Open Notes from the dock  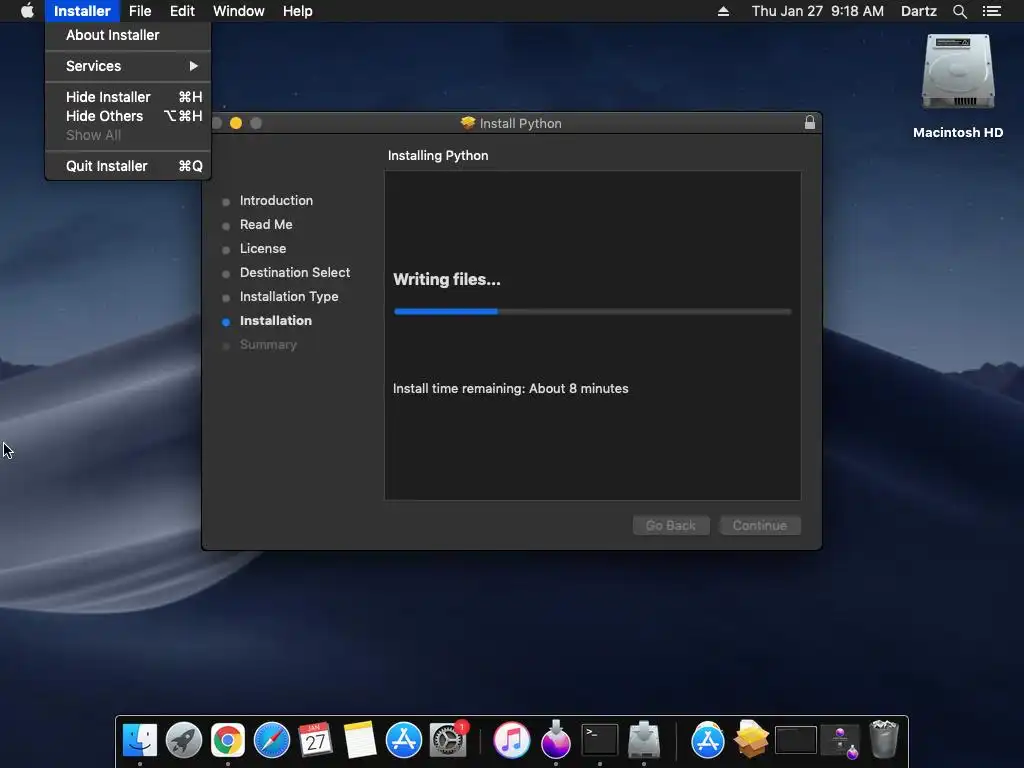pos(360,740)
